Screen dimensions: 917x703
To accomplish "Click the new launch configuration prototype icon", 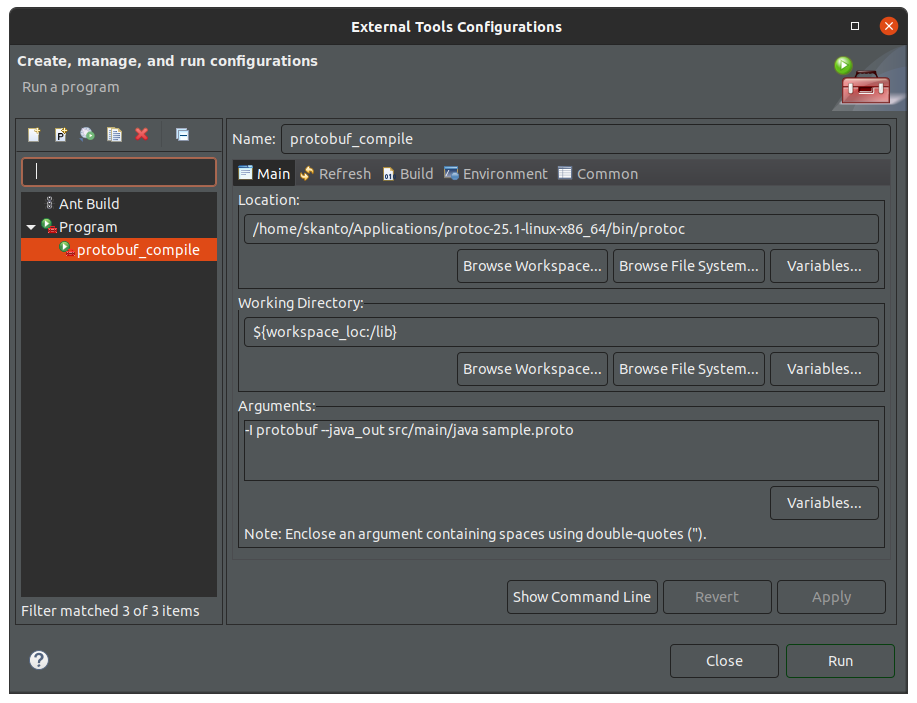I will click(61, 135).
